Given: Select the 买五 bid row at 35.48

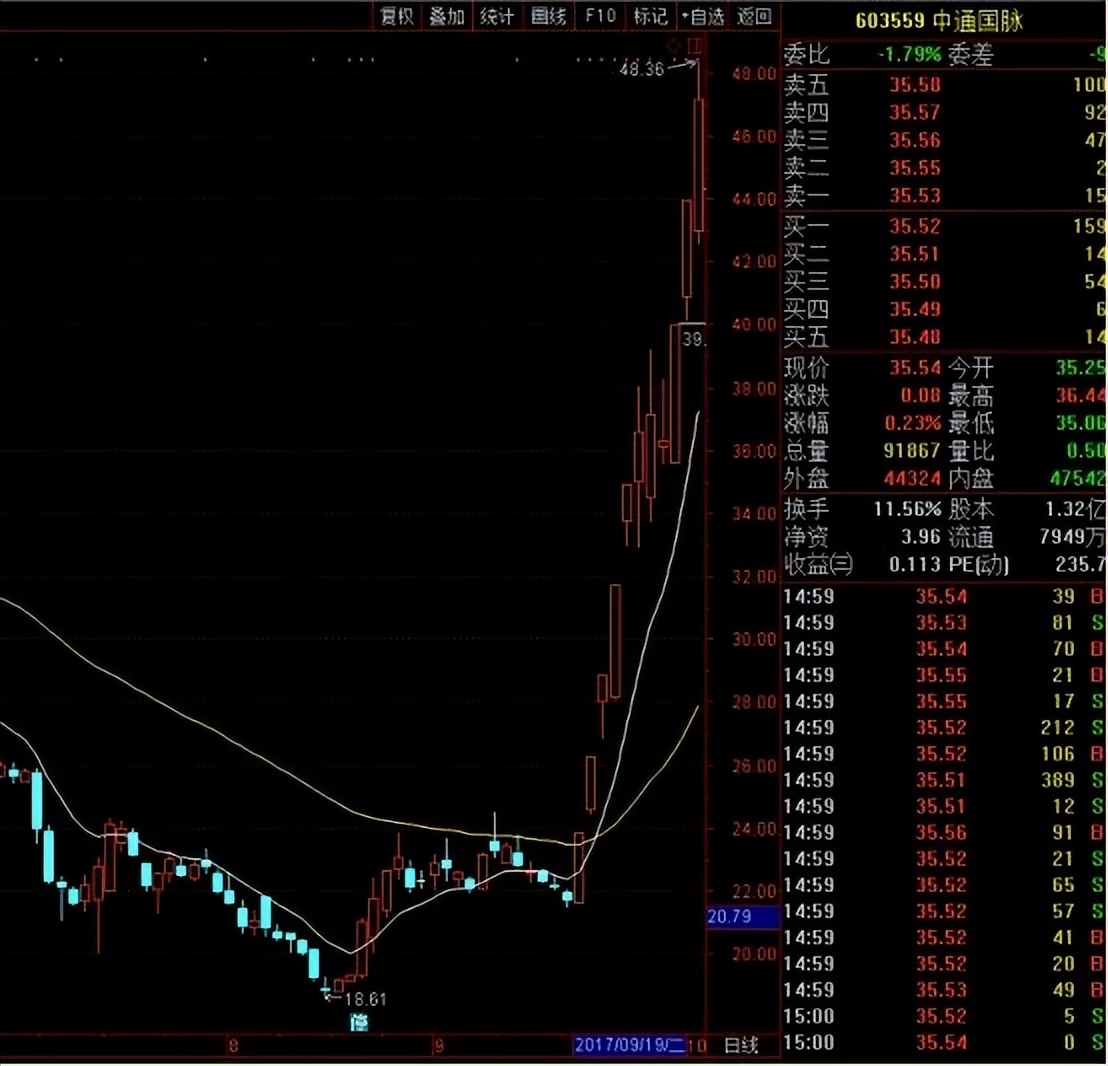Looking at the screenshot, I should [x=944, y=336].
